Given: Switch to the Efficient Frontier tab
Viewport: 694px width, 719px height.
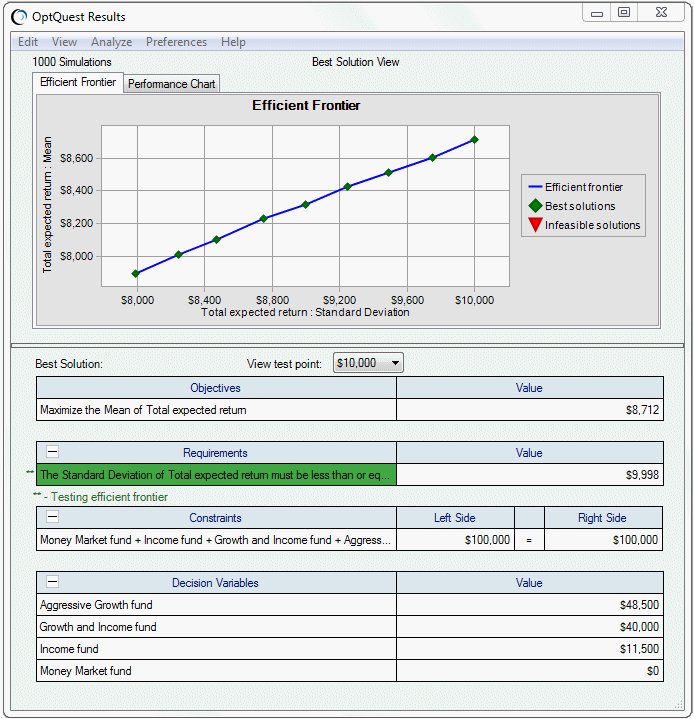Looking at the screenshot, I should (78, 83).
